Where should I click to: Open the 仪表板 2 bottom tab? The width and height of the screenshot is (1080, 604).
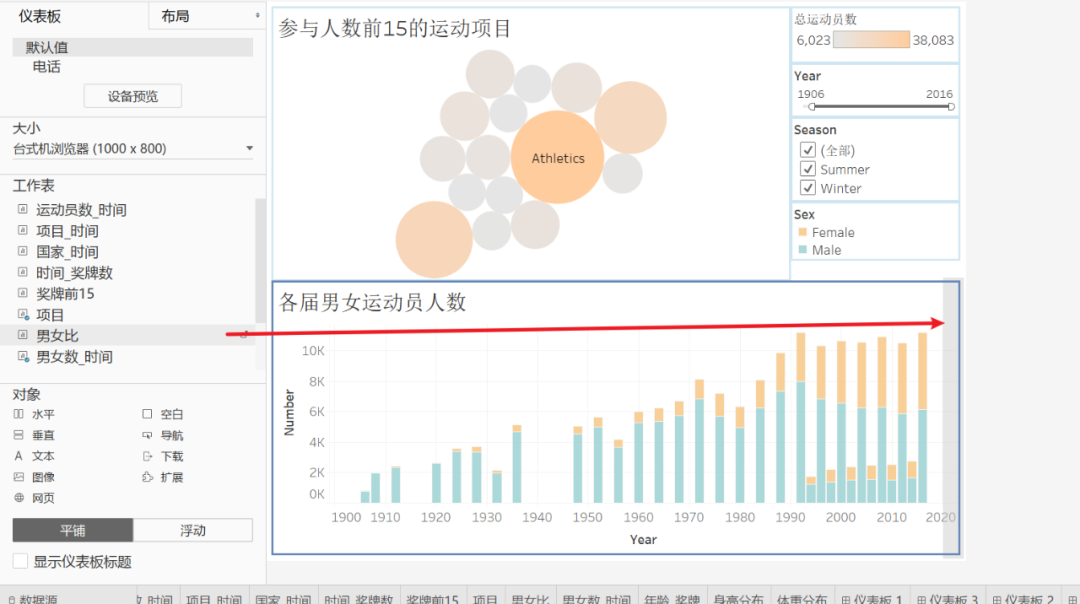point(1022,598)
